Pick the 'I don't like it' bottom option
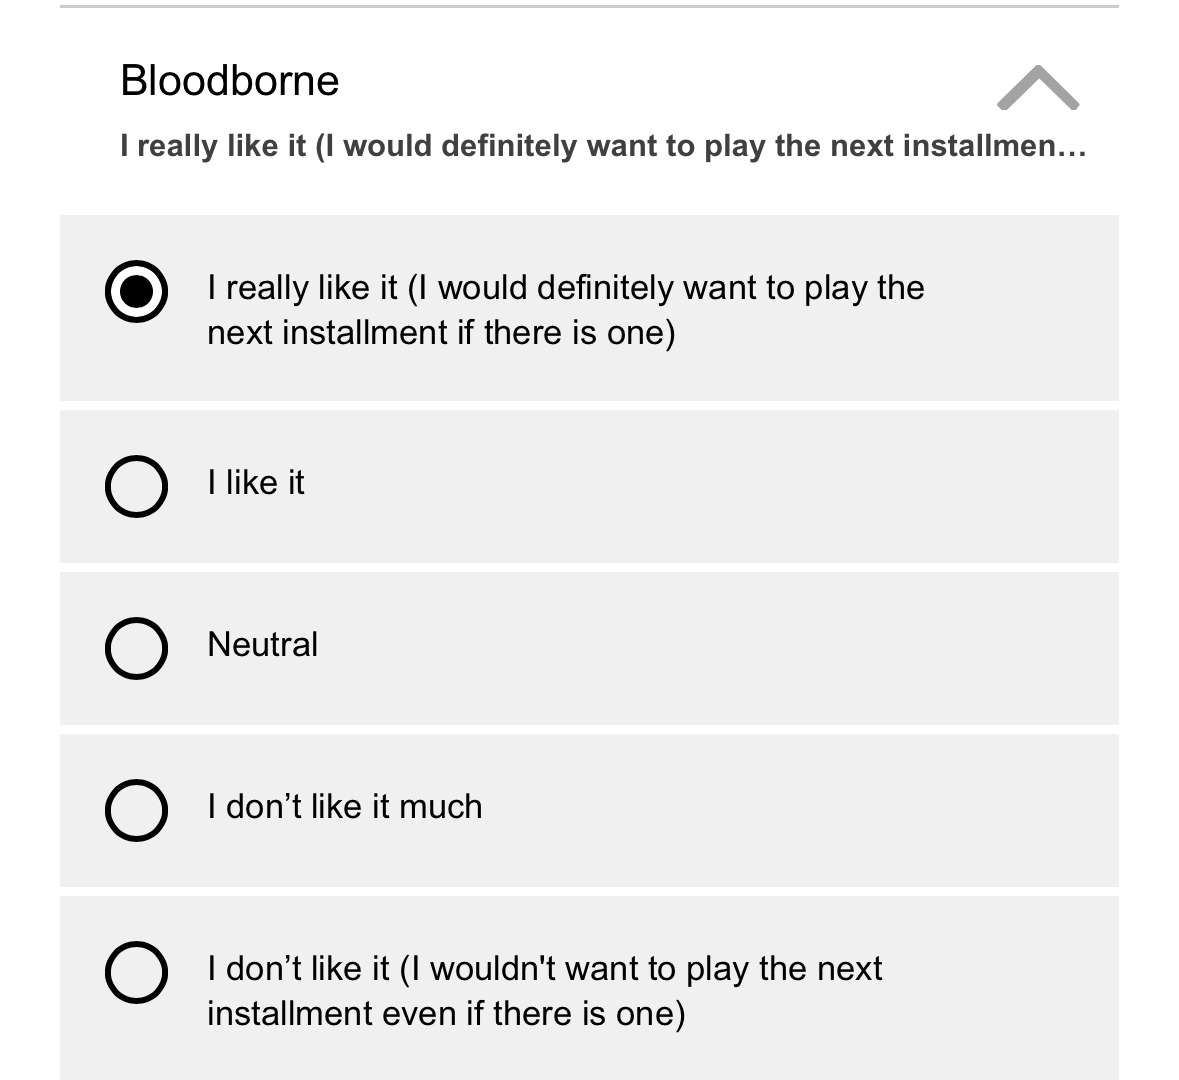 click(x=136, y=969)
